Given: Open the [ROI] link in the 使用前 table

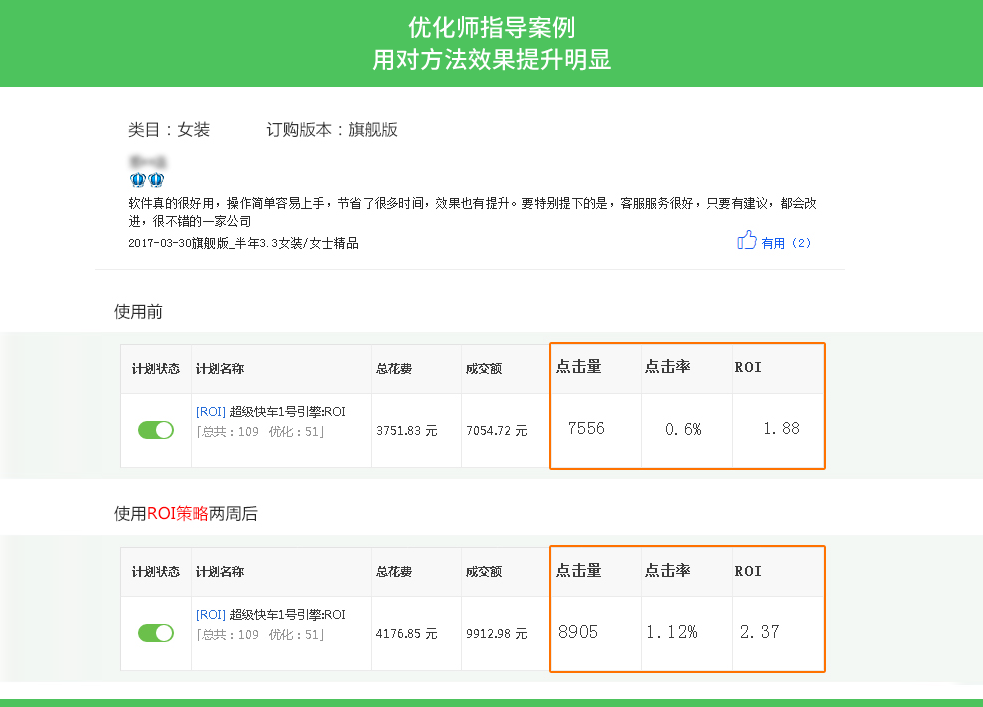Looking at the screenshot, I should coord(211,412).
